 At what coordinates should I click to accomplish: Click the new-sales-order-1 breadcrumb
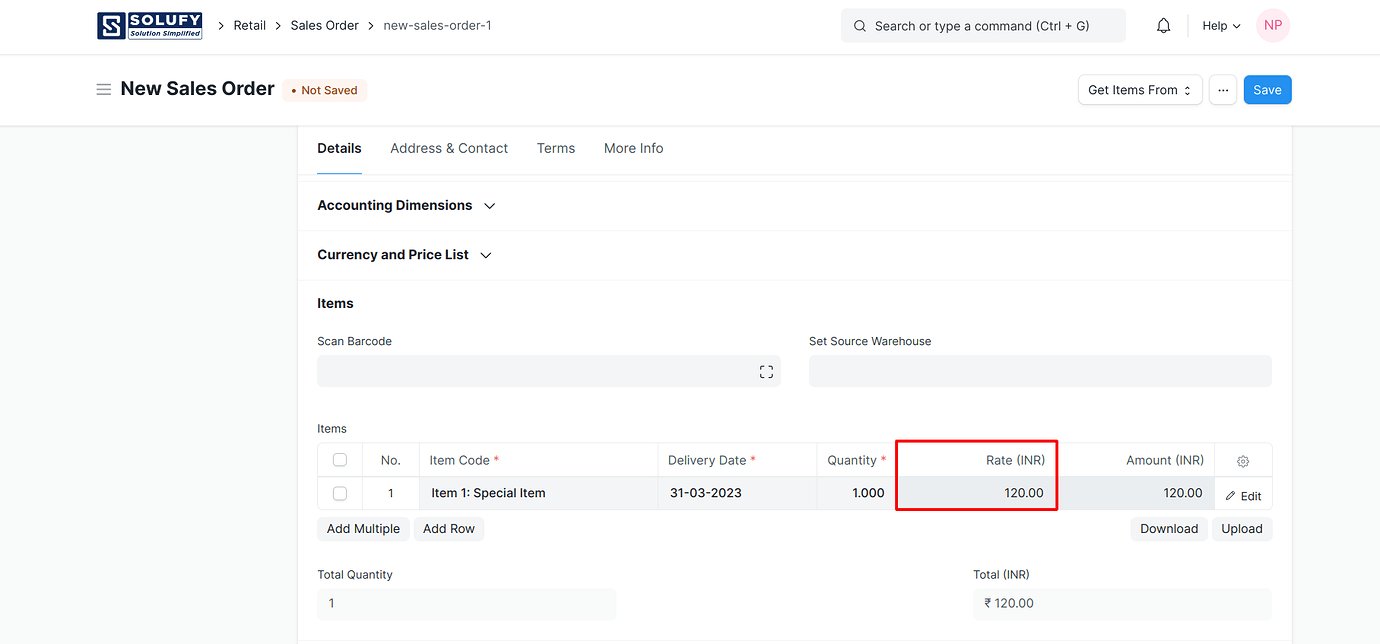(x=437, y=26)
